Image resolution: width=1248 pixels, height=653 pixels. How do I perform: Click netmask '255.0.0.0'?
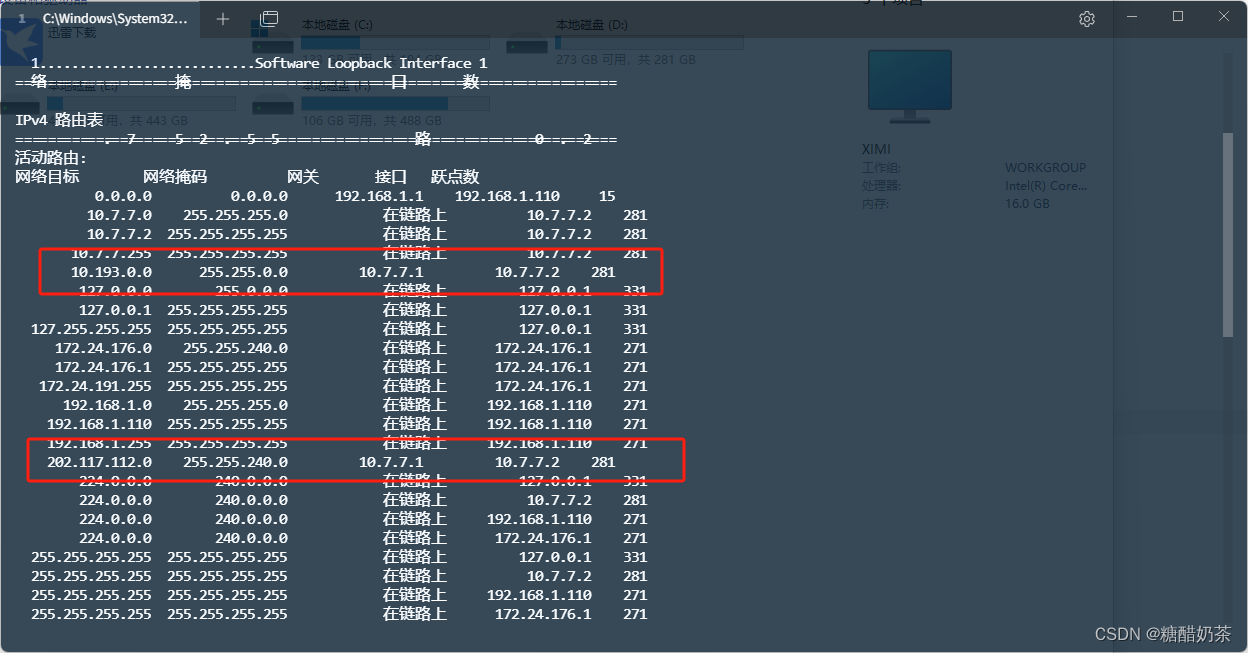click(x=251, y=291)
